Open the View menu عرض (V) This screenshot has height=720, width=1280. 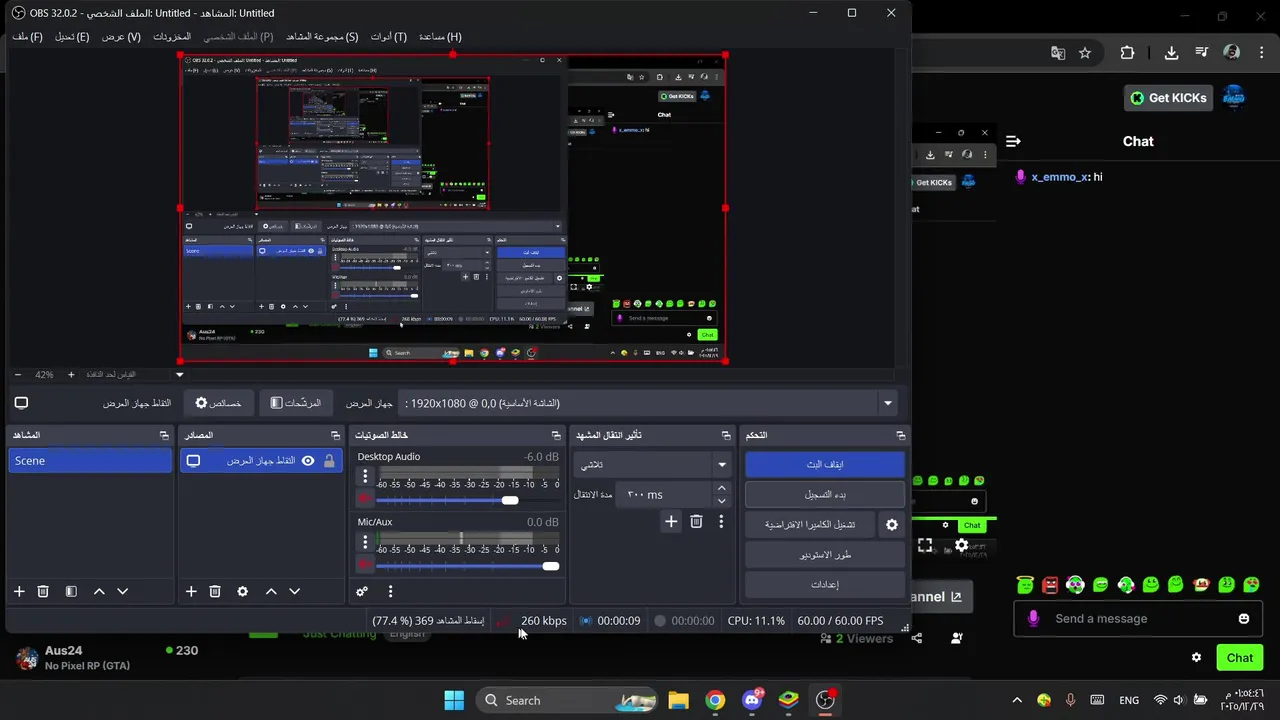[121, 37]
